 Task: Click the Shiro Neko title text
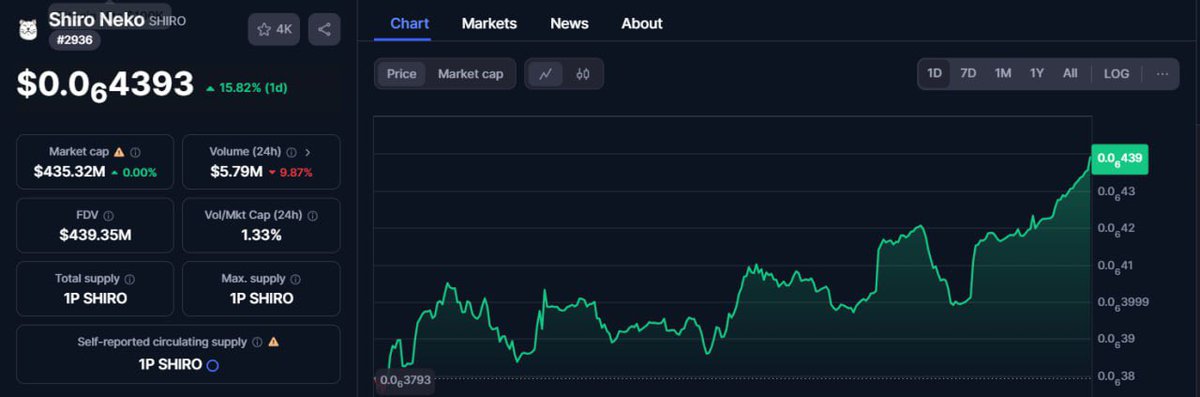(96, 19)
